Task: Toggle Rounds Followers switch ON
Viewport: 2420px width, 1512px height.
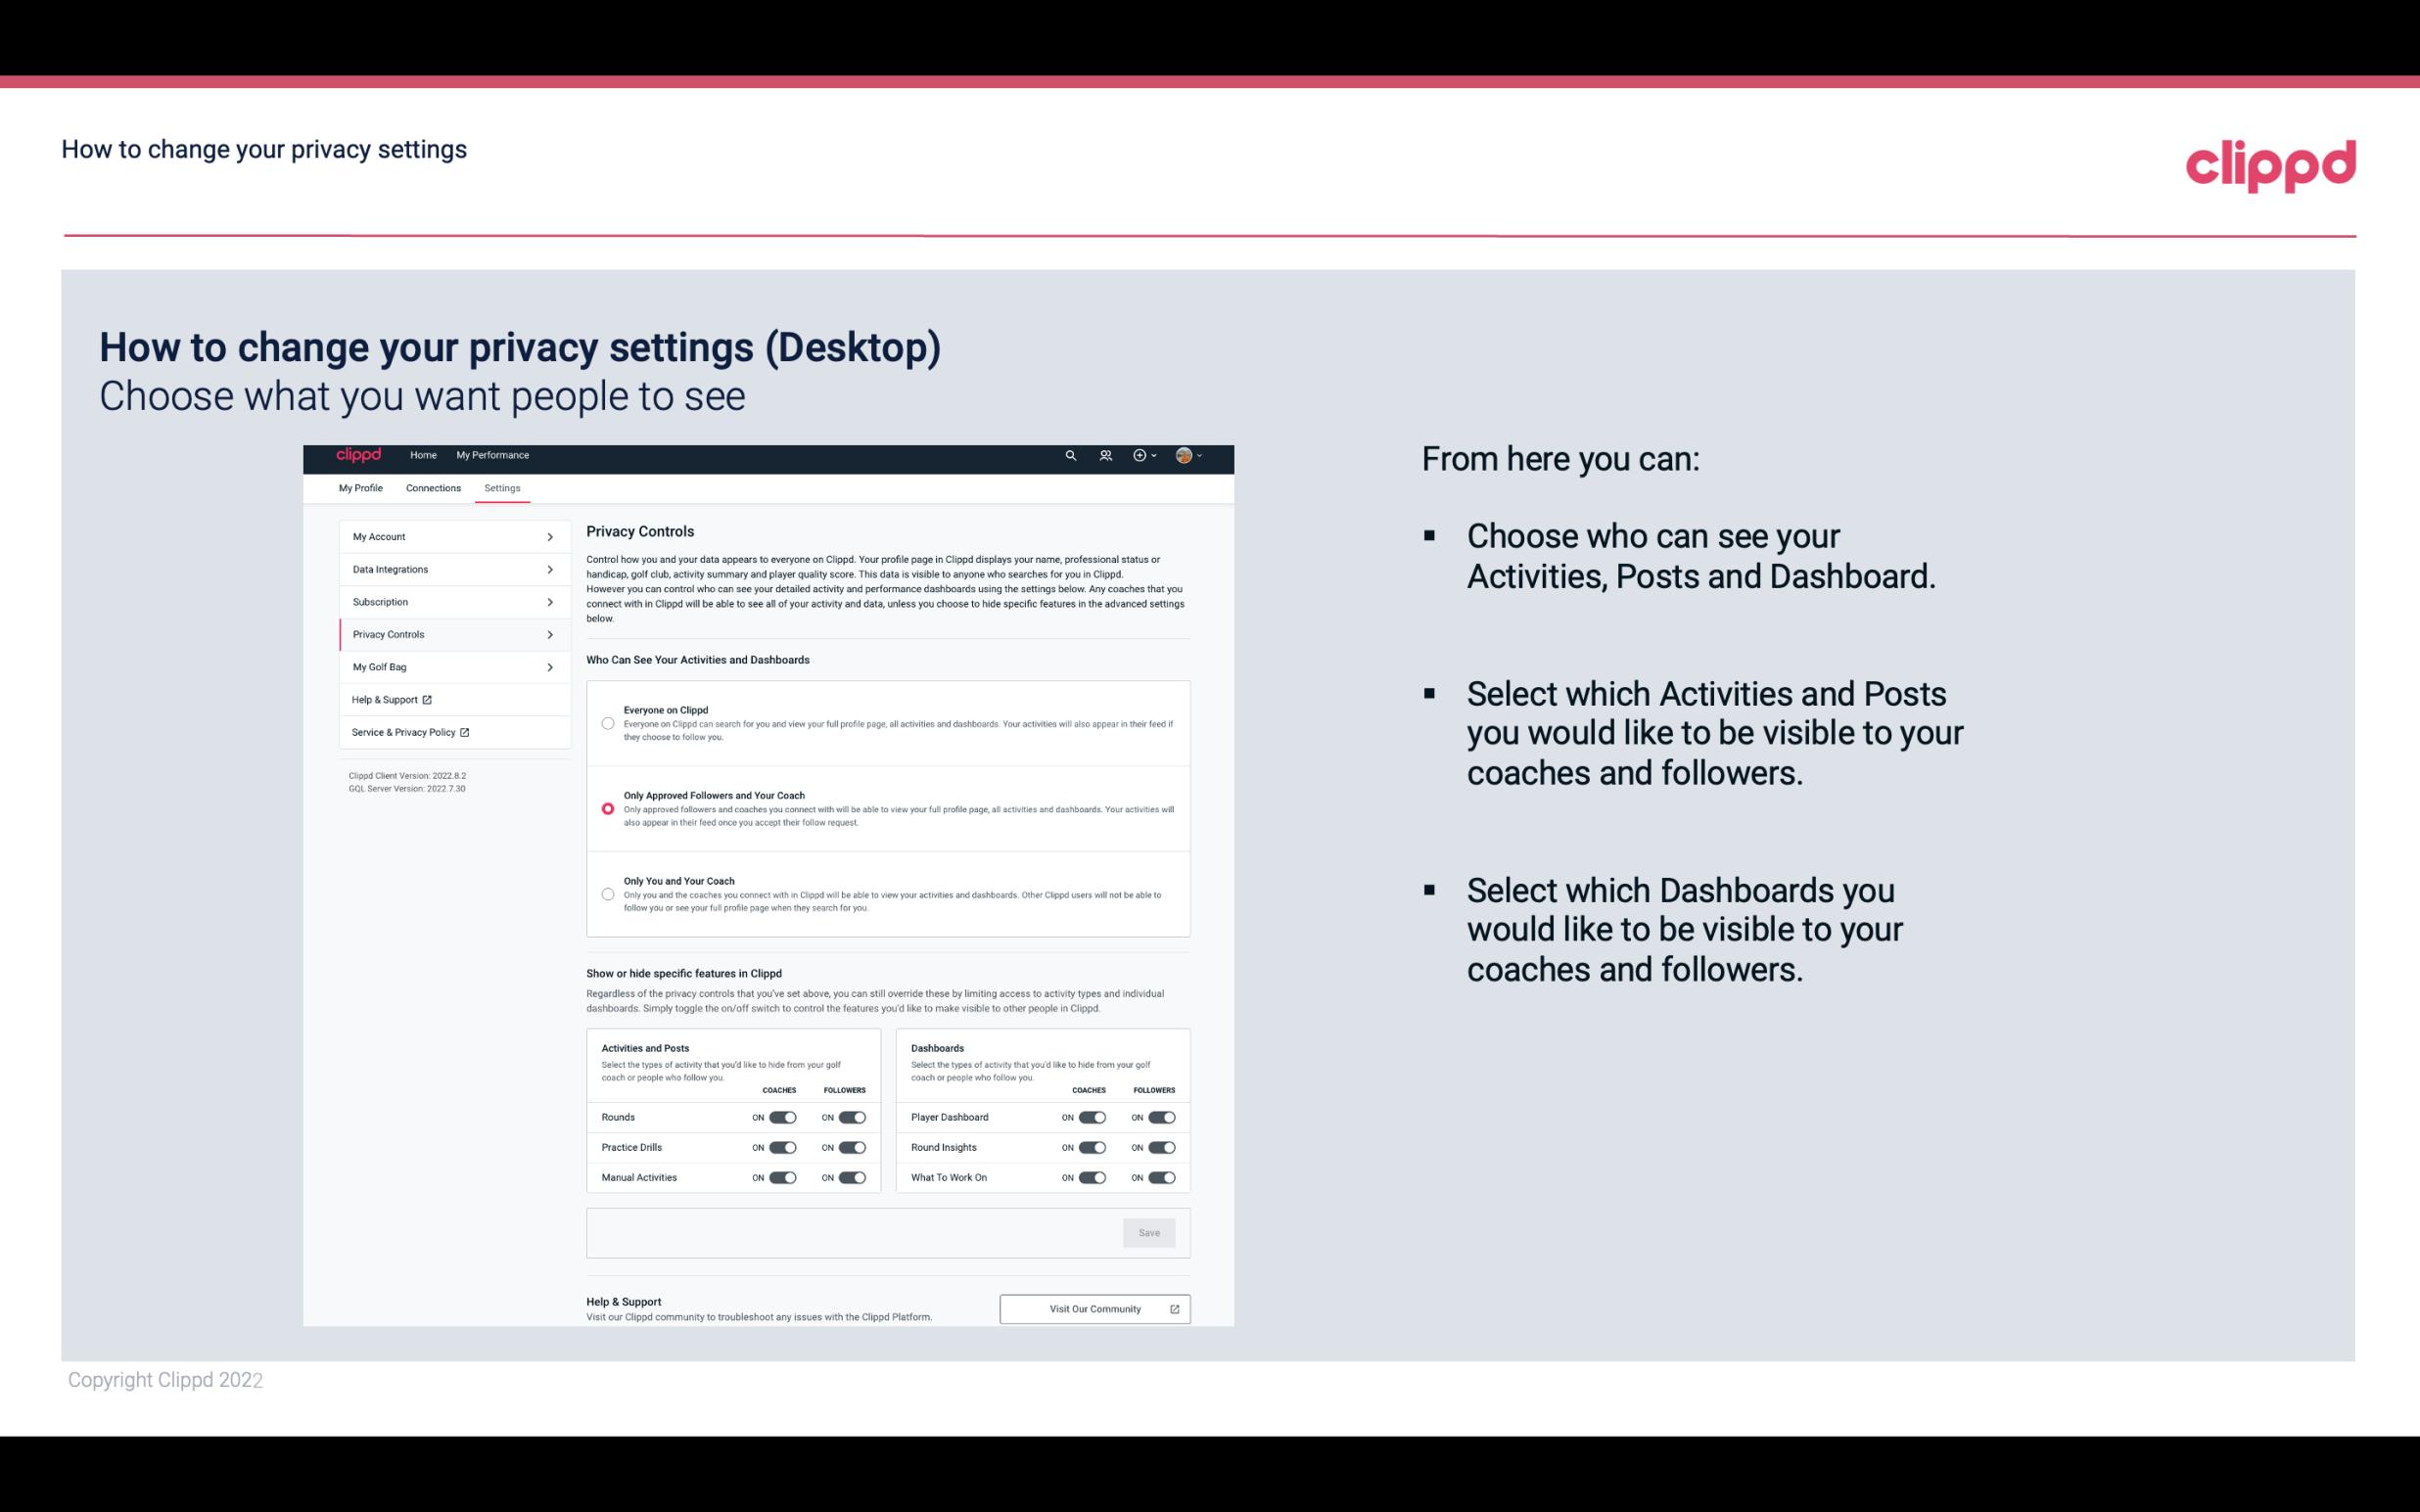Action: pos(852,1117)
